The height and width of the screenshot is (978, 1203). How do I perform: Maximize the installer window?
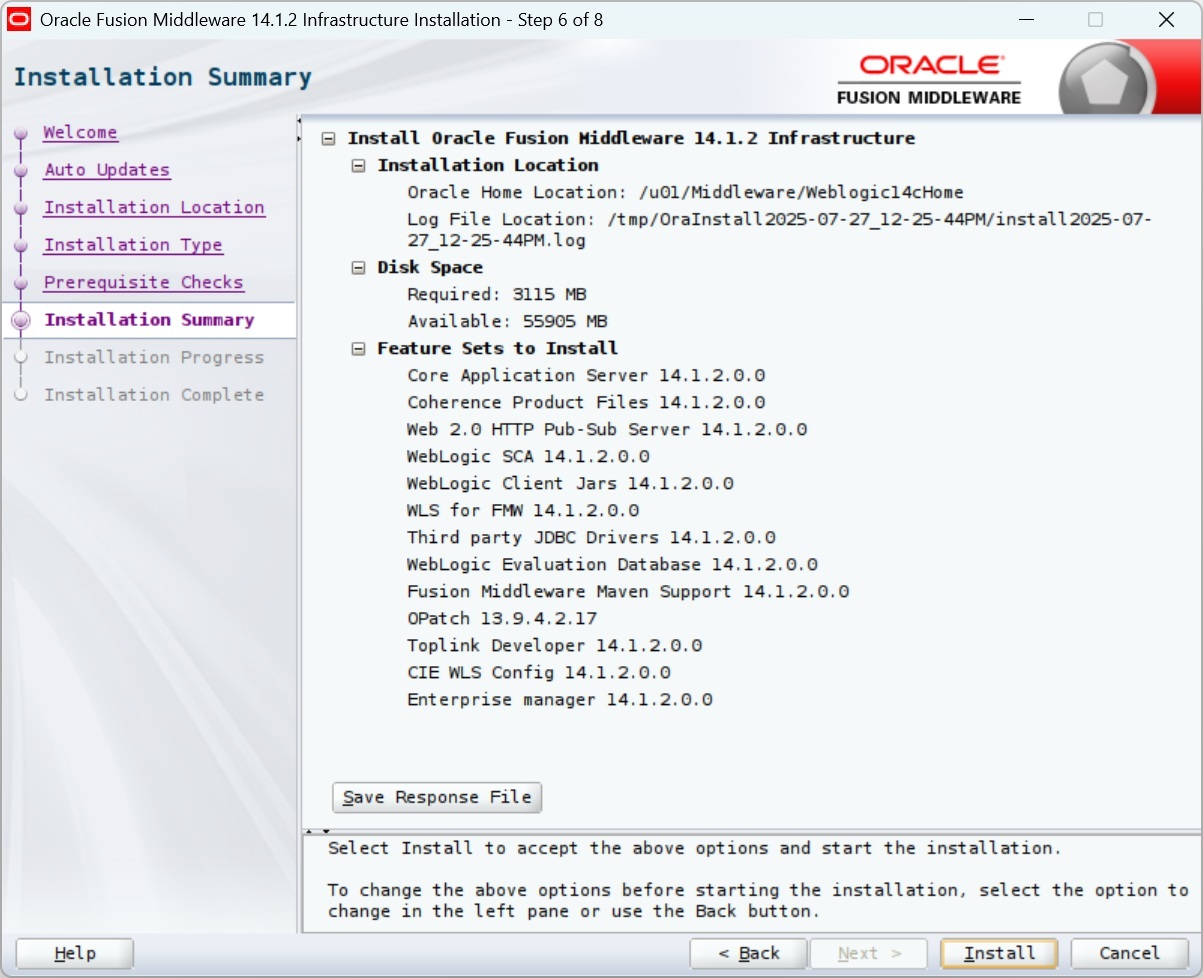click(1095, 19)
